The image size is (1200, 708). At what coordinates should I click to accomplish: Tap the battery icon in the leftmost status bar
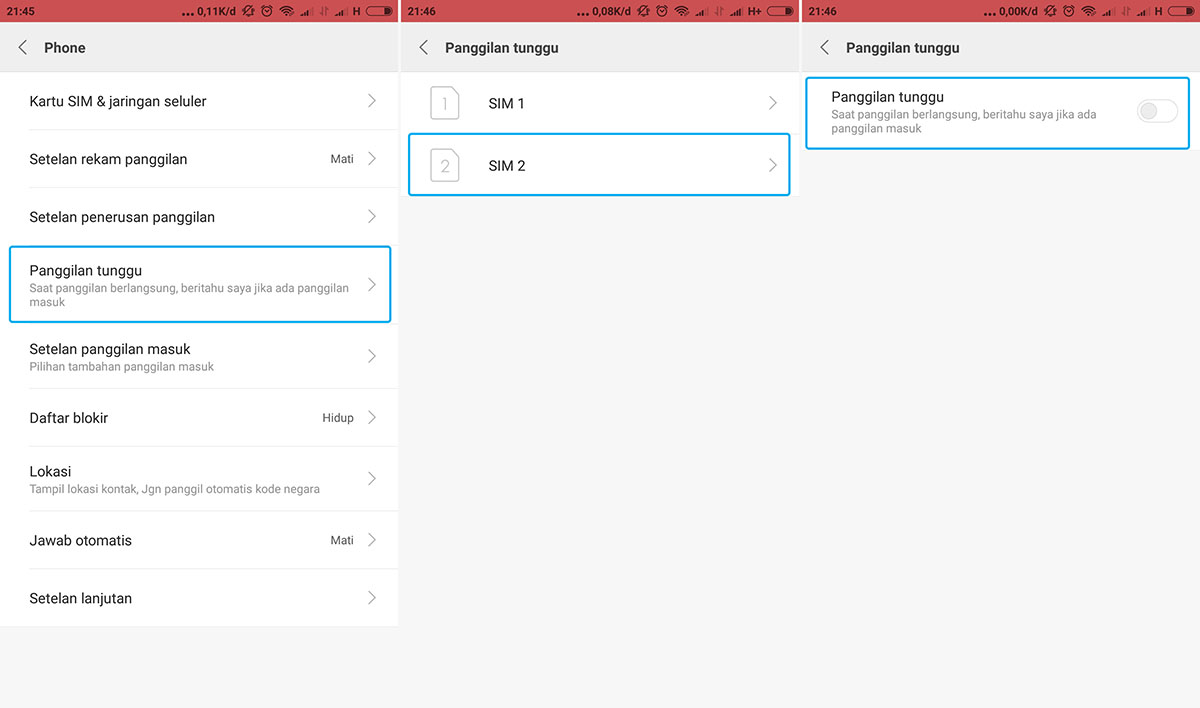[x=379, y=11]
